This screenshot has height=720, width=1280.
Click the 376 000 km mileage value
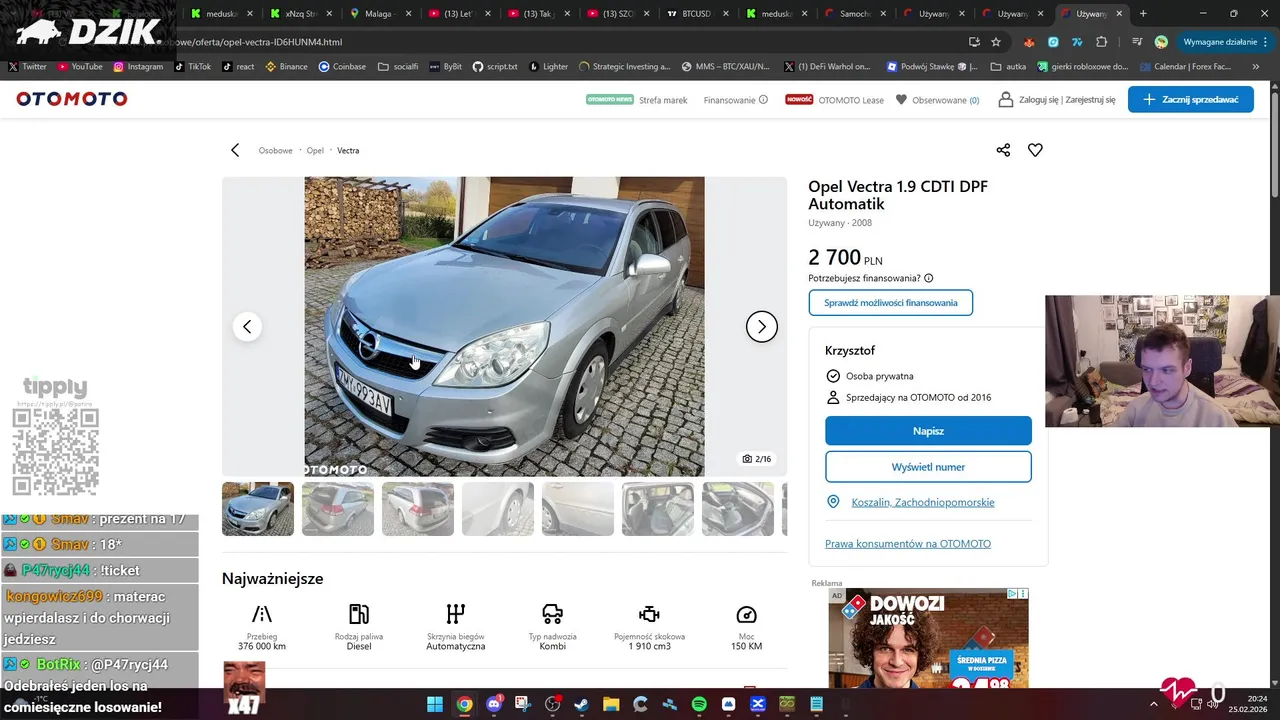(x=262, y=646)
